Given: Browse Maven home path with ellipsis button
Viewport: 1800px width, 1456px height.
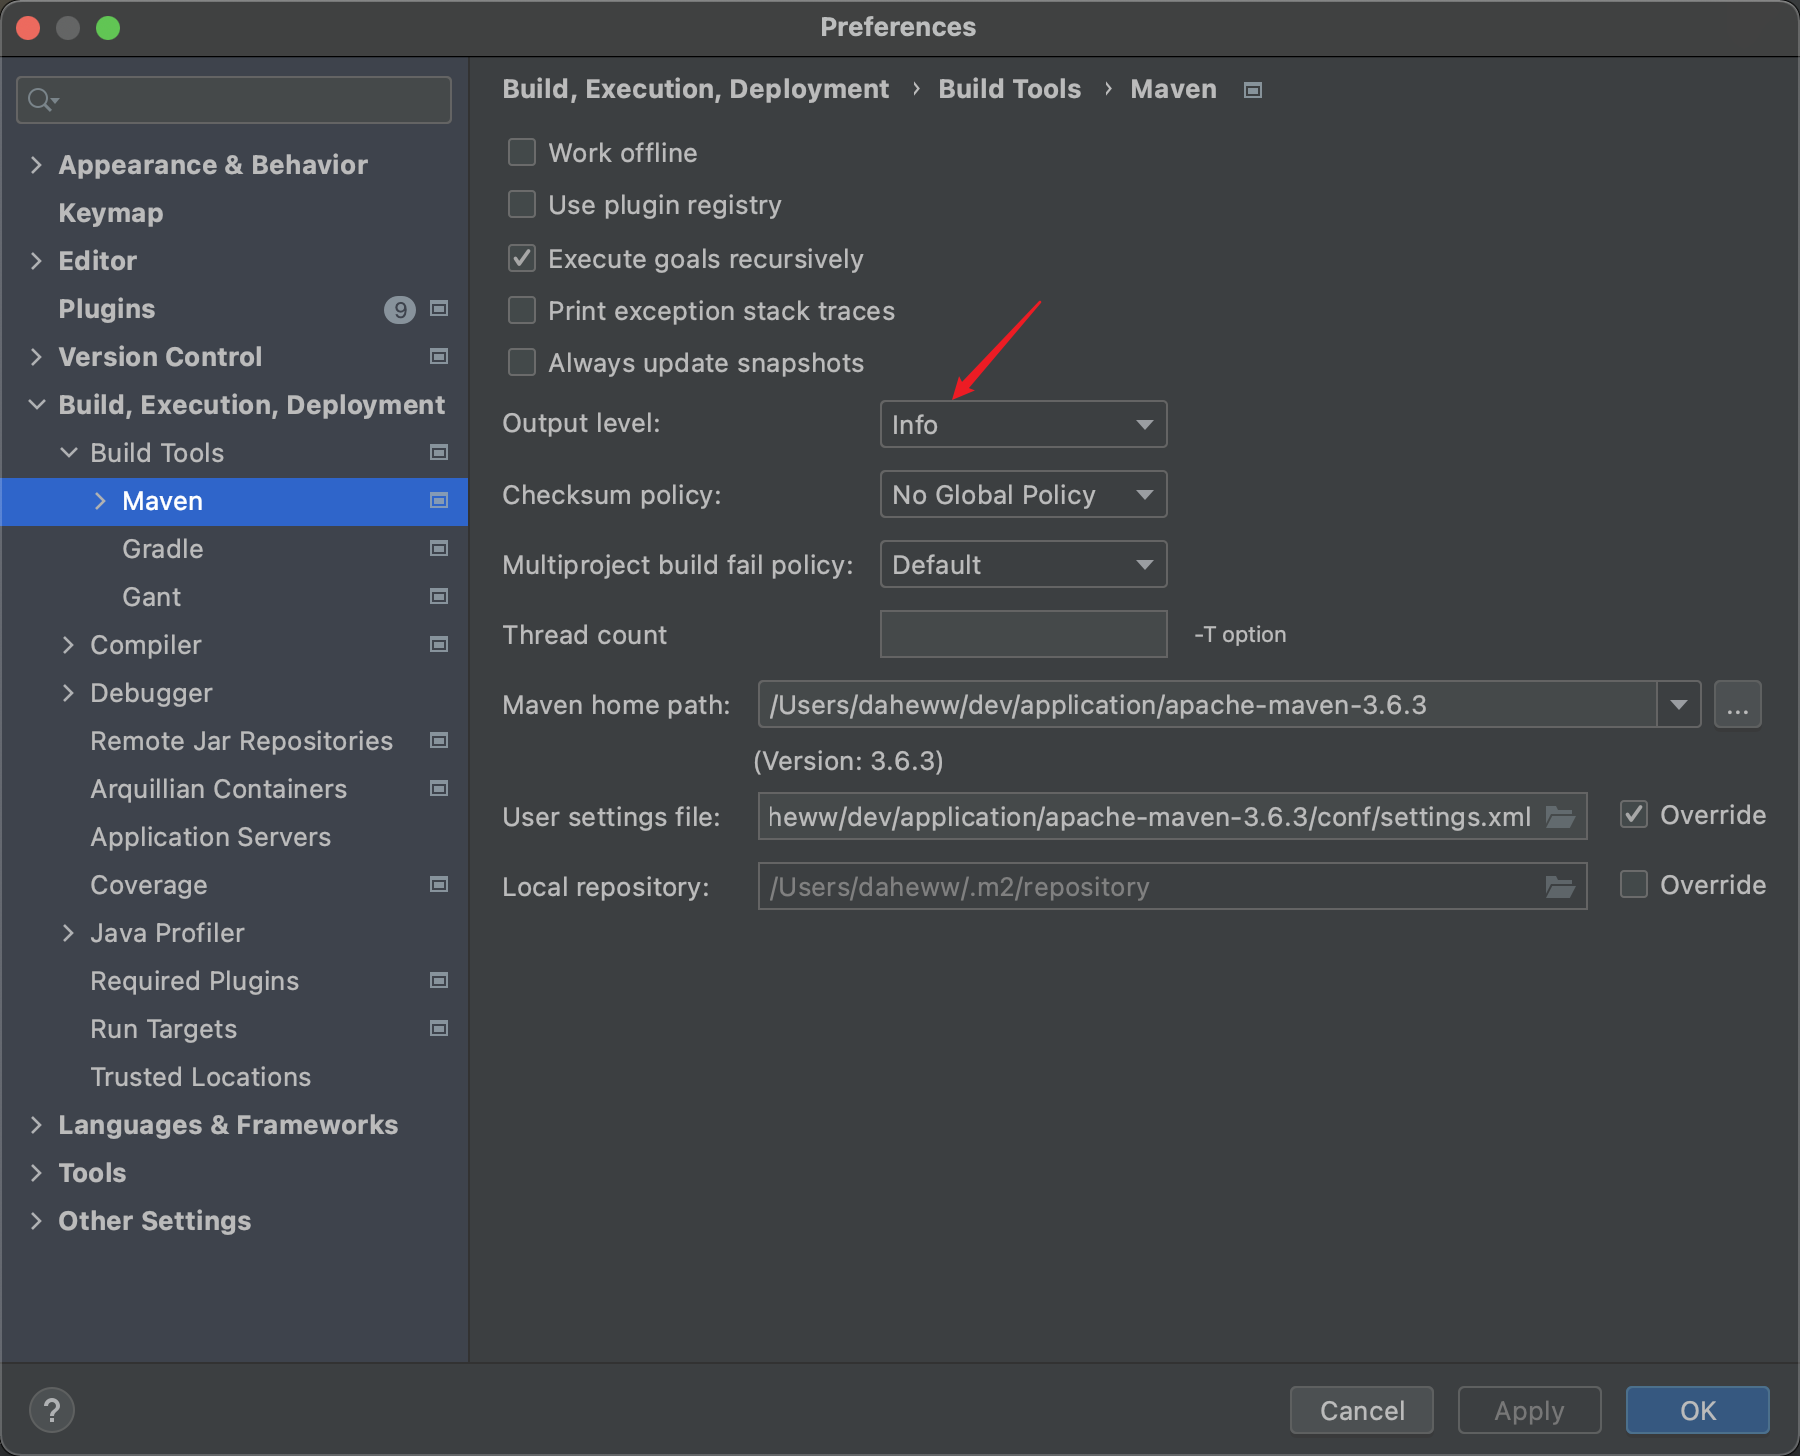Looking at the screenshot, I should pos(1738,705).
